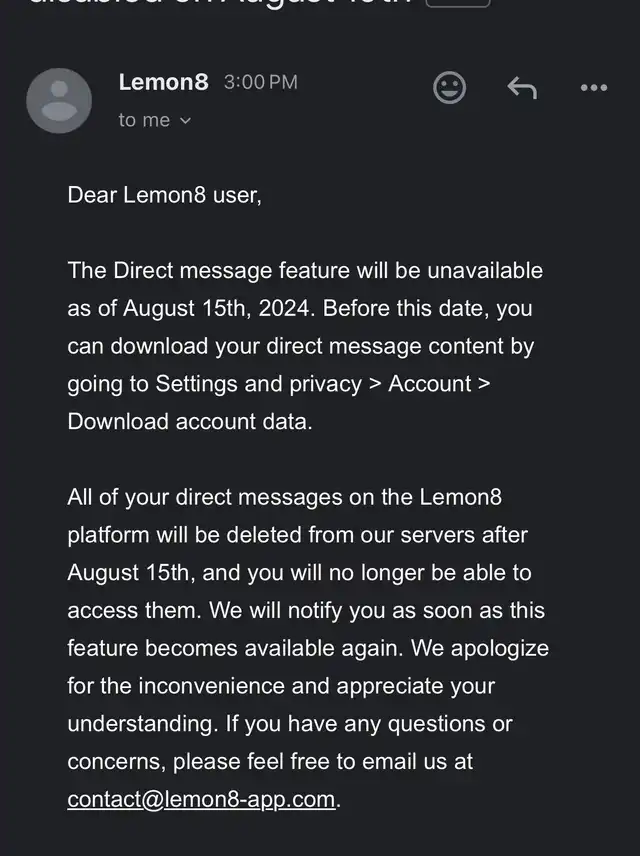The image size is (640, 856).
Task: View the sender's profile avatar
Action: pyautogui.click(x=59, y=100)
